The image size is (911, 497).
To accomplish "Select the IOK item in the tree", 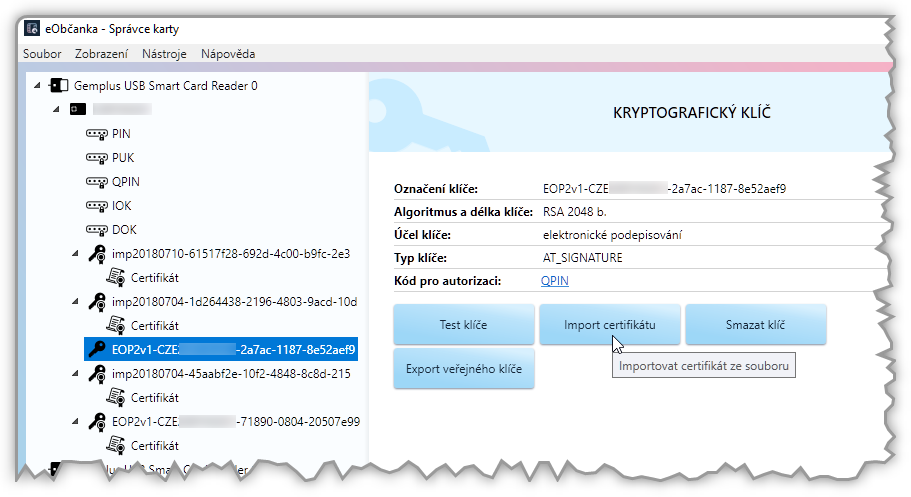I will [x=121, y=206].
